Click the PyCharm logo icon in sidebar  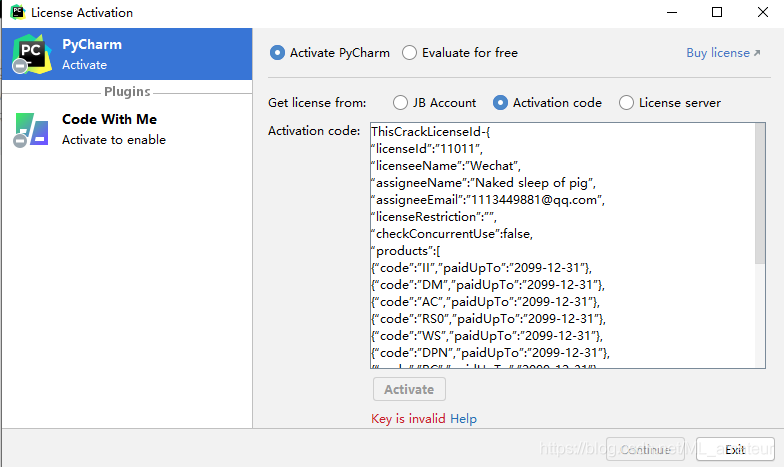coord(32,54)
